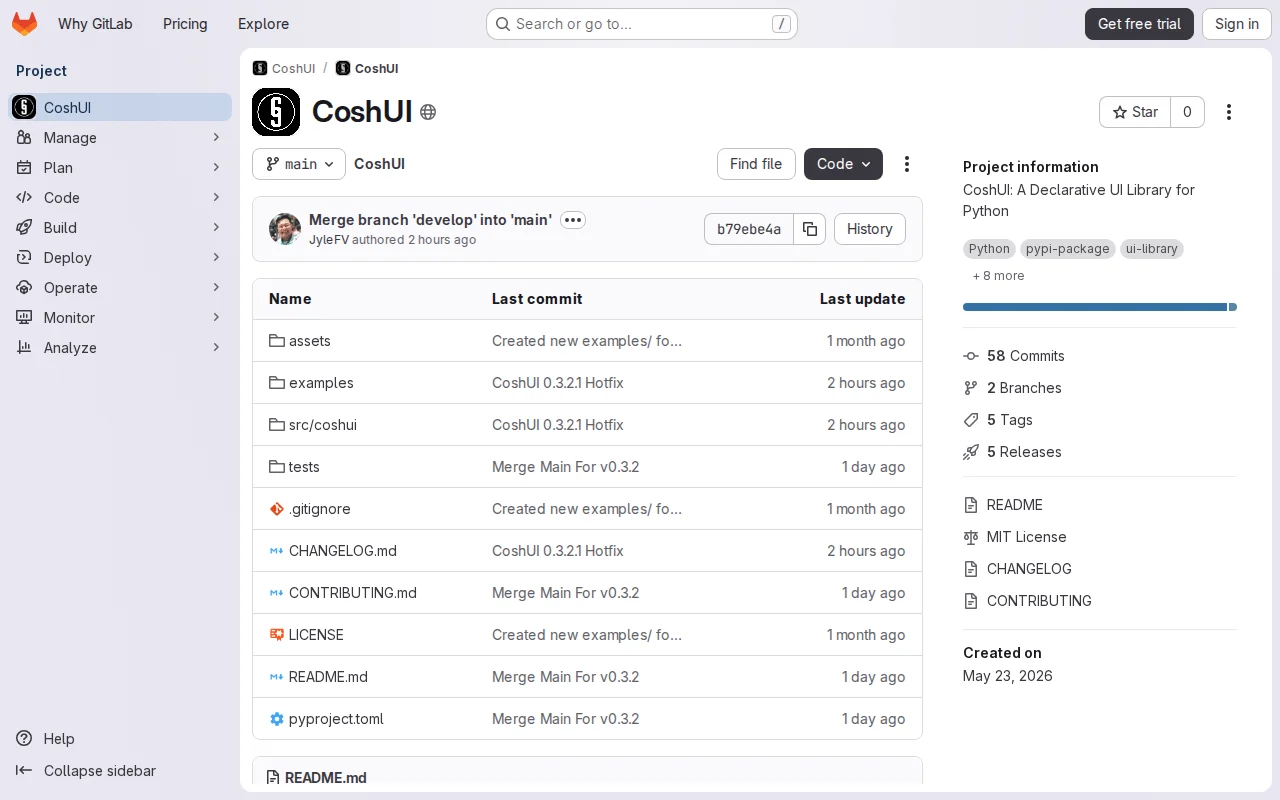Open the Why GitLab menu
The height and width of the screenshot is (800, 1280).
(x=95, y=24)
